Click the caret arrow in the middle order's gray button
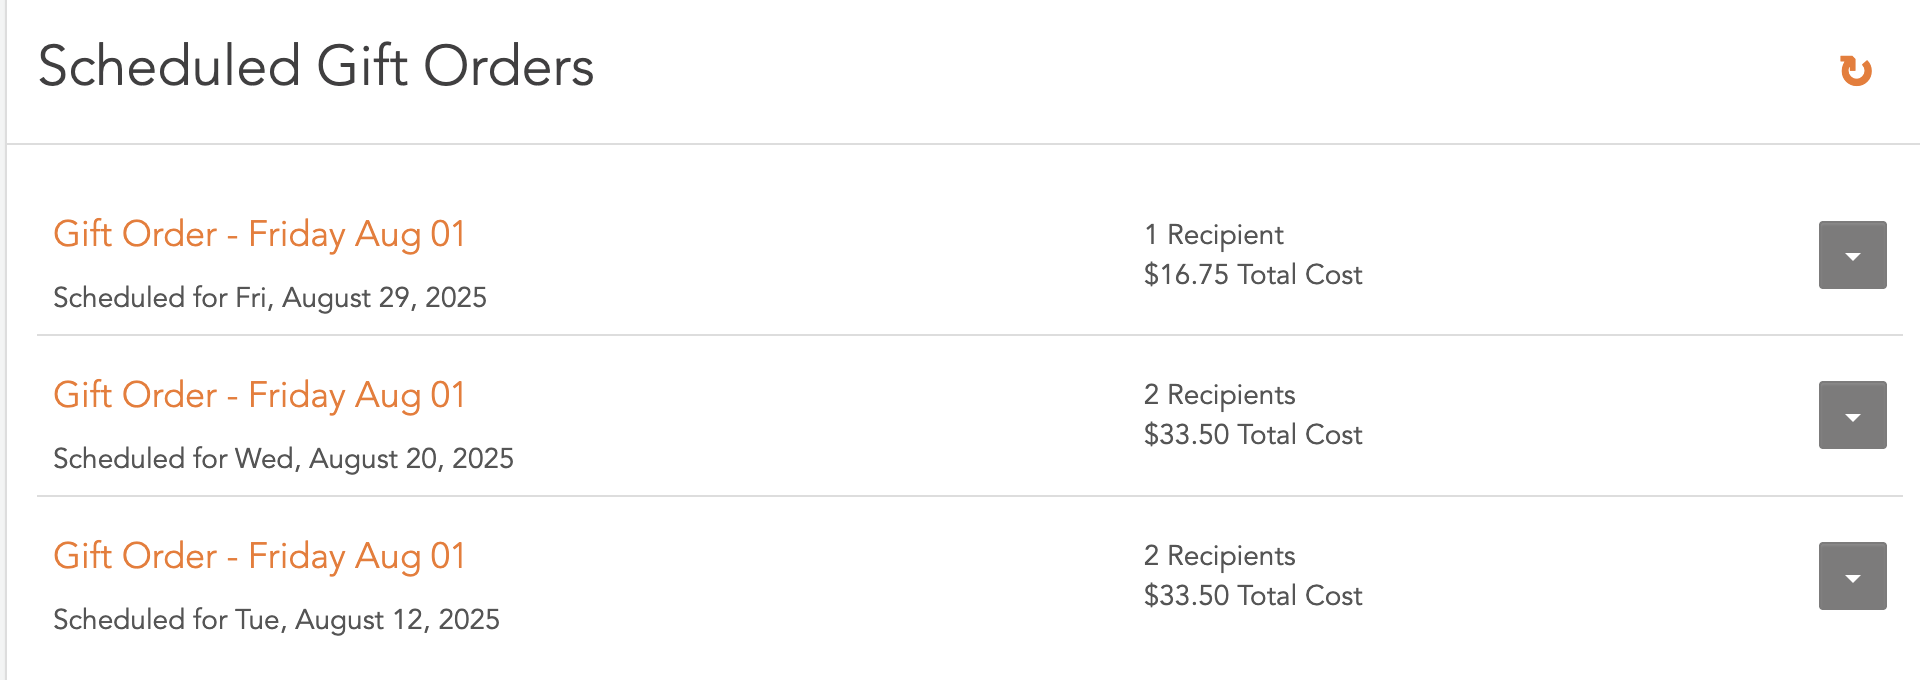The image size is (1920, 680). pos(1852,418)
